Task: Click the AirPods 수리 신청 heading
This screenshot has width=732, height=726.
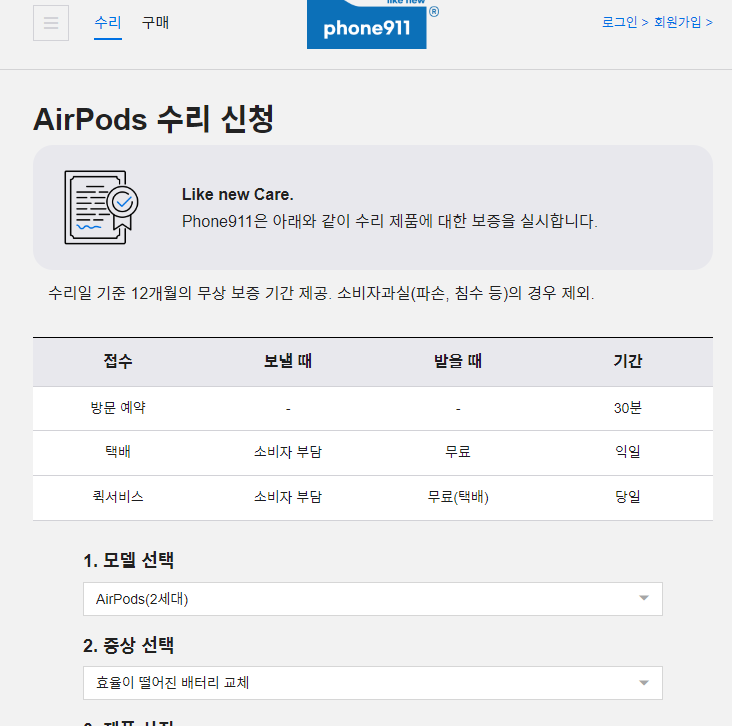Action: pyautogui.click(x=153, y=119)
